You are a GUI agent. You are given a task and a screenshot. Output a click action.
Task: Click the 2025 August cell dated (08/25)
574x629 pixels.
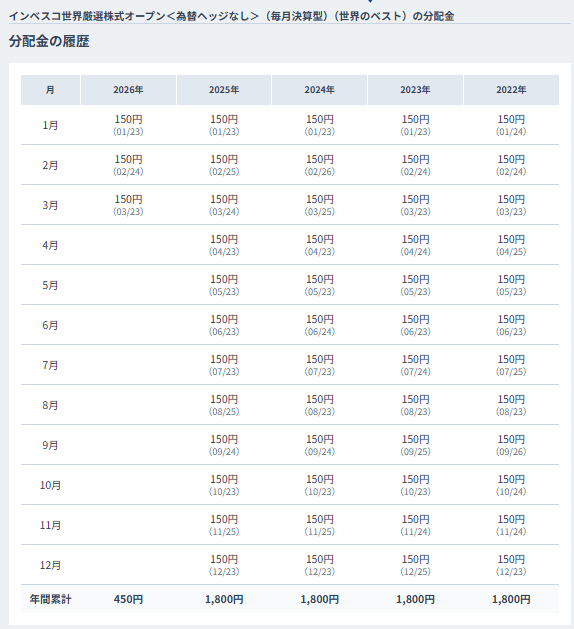pyautogui.click(x=224, y=405)
